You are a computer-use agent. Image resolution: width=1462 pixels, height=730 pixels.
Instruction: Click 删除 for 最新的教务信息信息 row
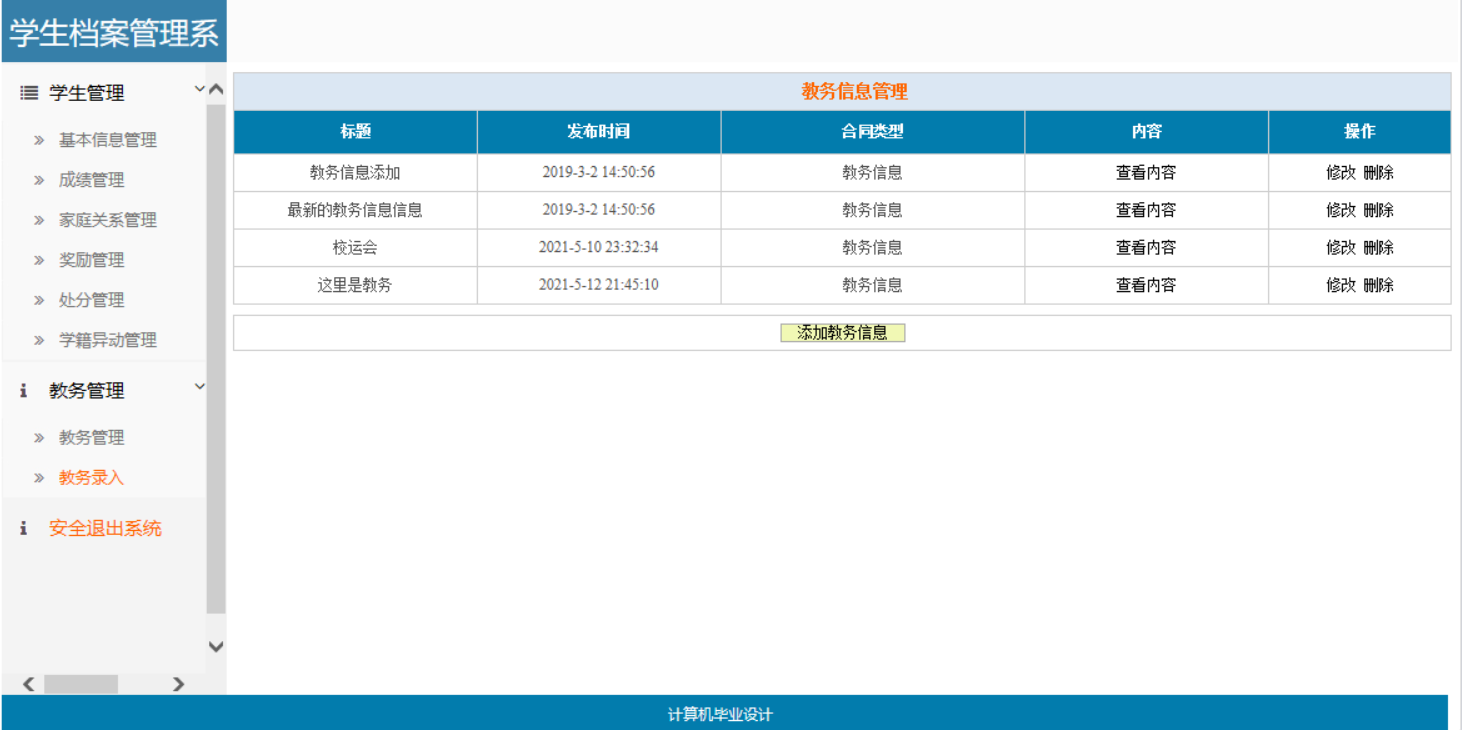[1378, 210]
